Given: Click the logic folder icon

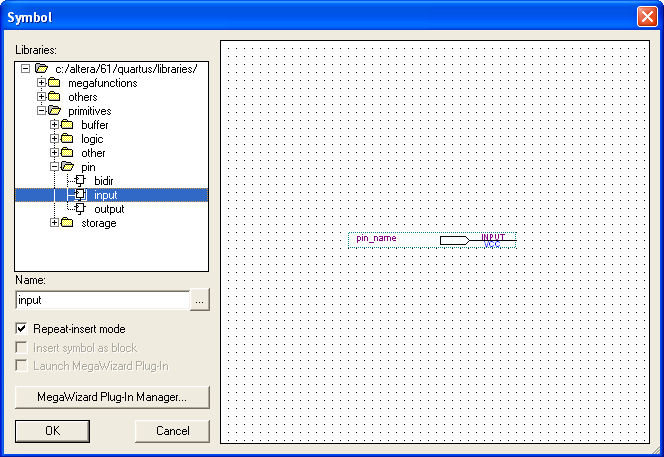Looking at the screenshot, I should pyautogui.click(x=68, y=139).
